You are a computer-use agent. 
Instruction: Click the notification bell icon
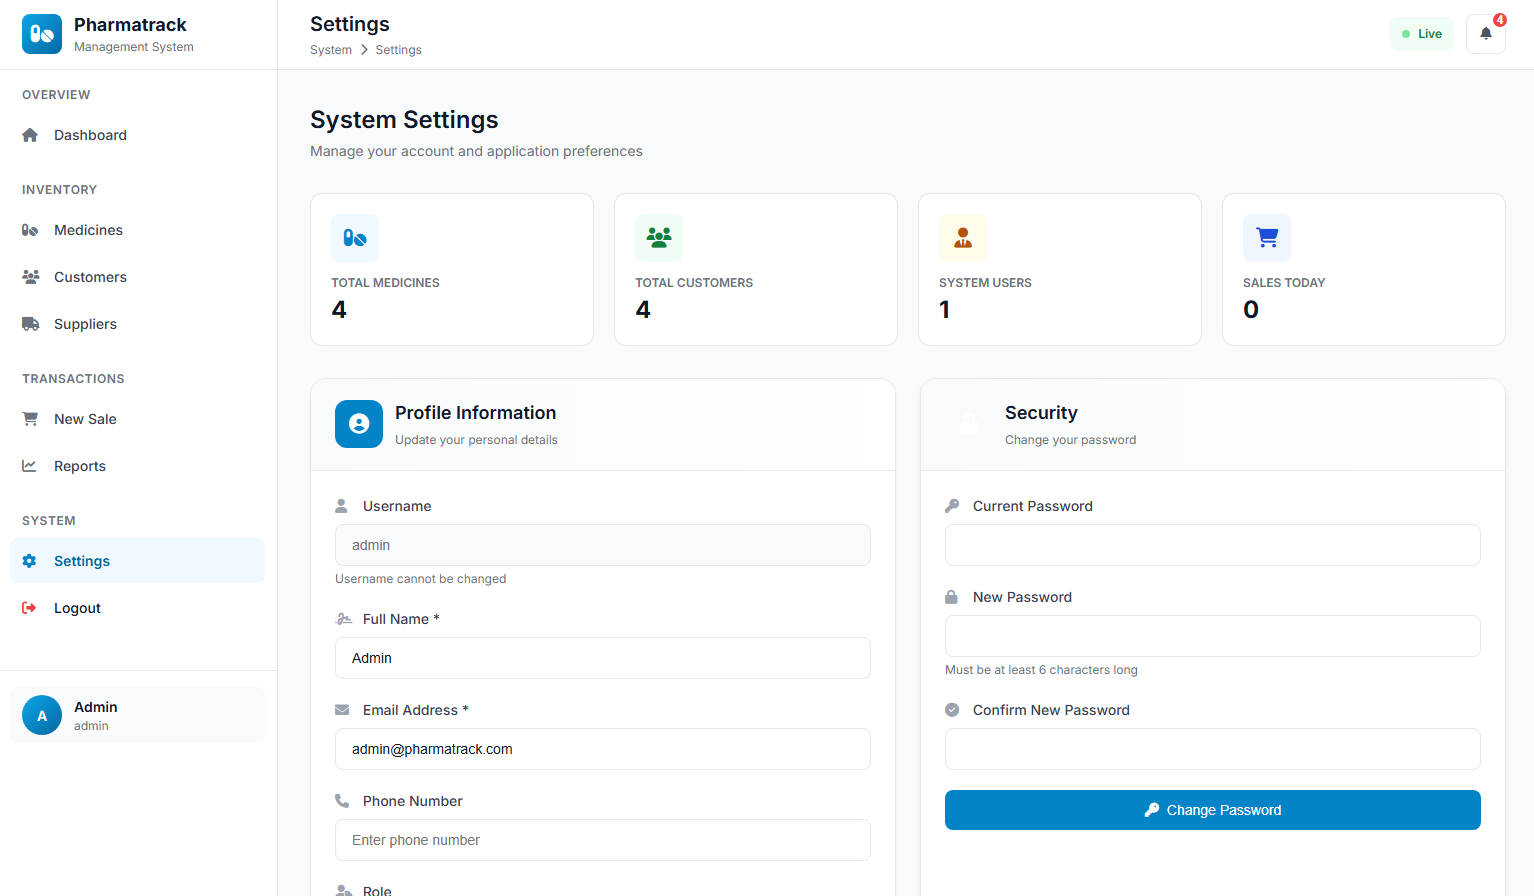click(x=1485, y=34)
